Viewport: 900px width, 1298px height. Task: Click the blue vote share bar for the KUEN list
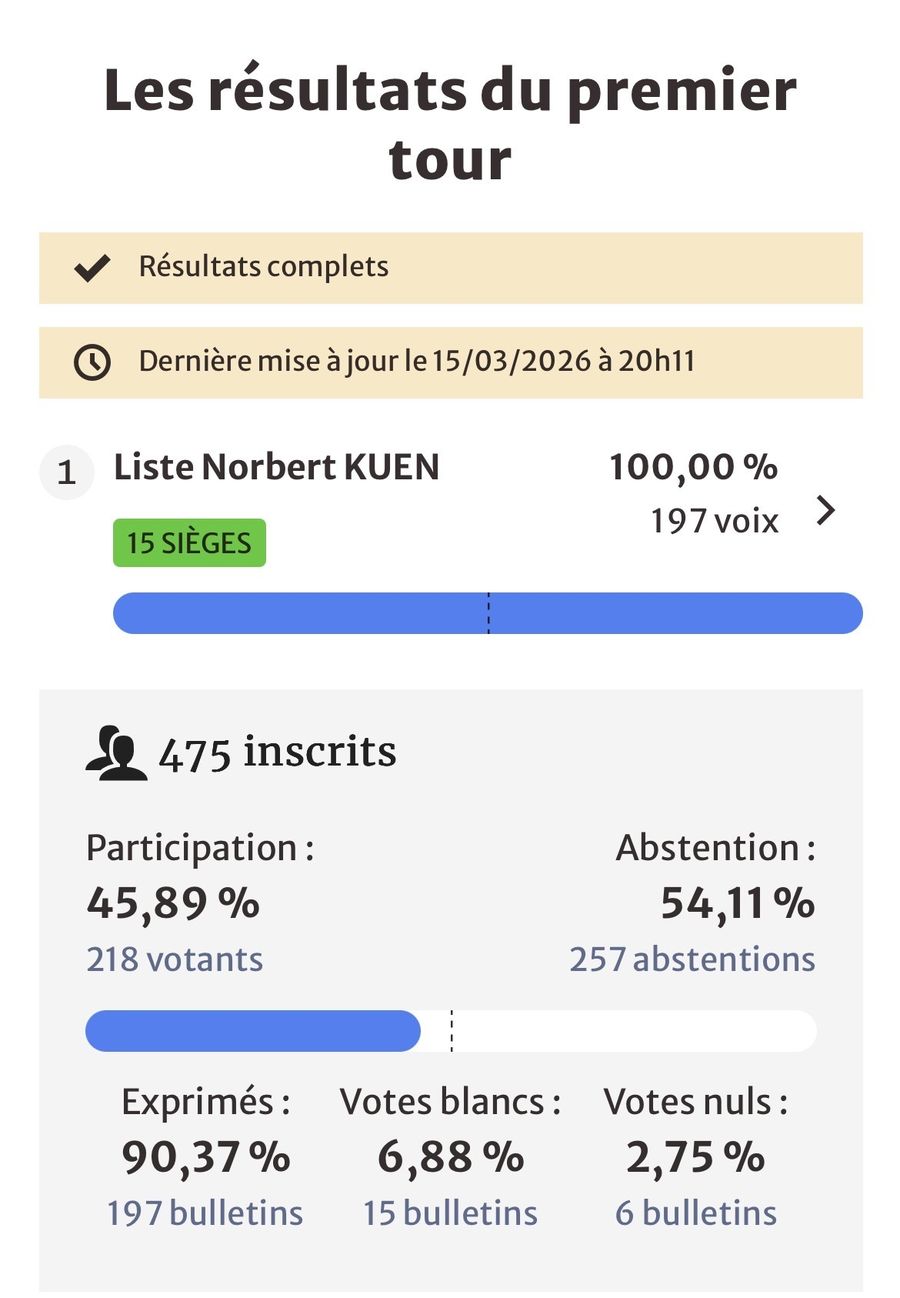(x=487, y=613)
